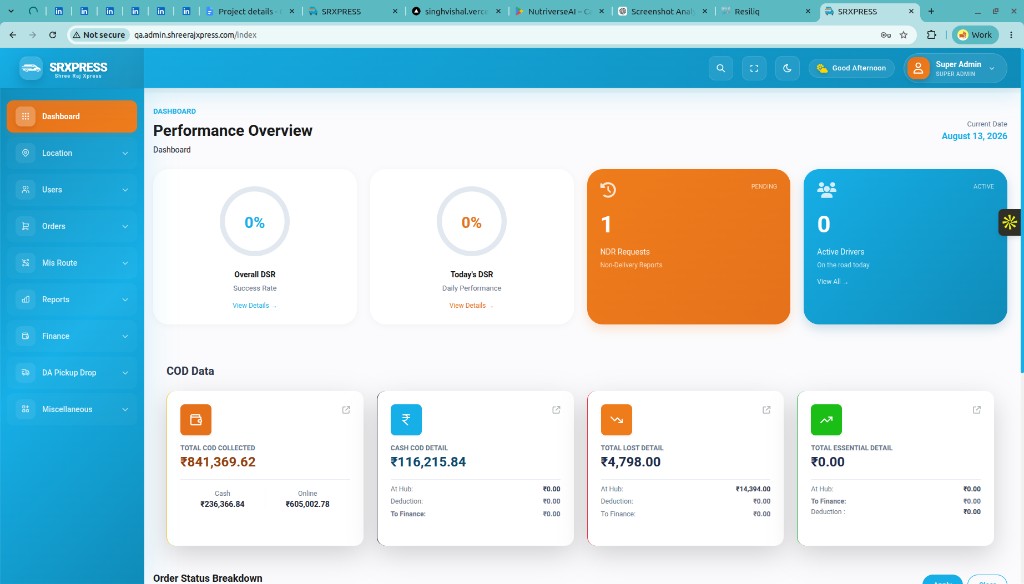Expand the Miscellaneous menu chevron

coord(125,410)
